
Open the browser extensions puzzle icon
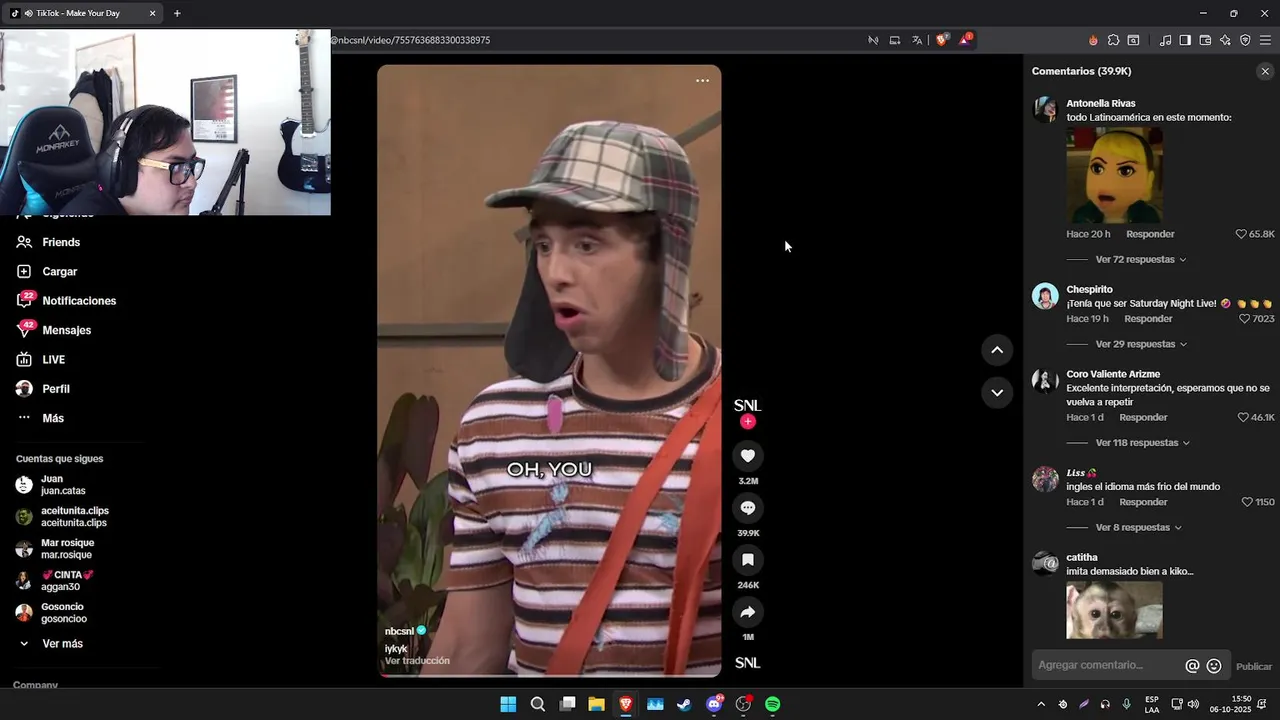(x=1113, y=40)
